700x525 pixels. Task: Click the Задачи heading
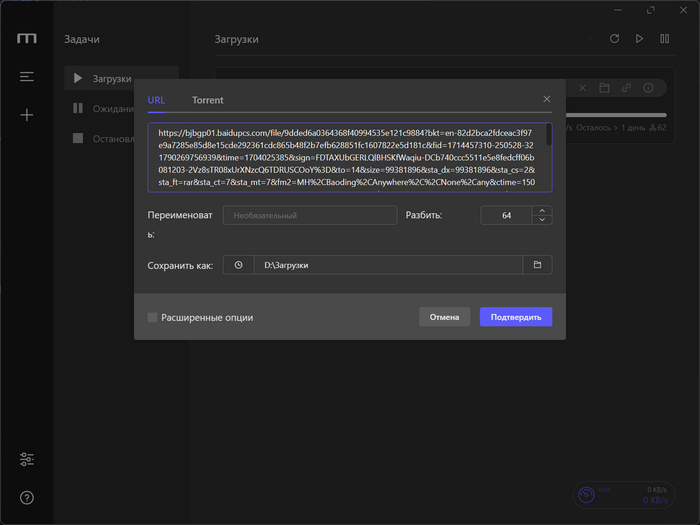tap(82, 39)
